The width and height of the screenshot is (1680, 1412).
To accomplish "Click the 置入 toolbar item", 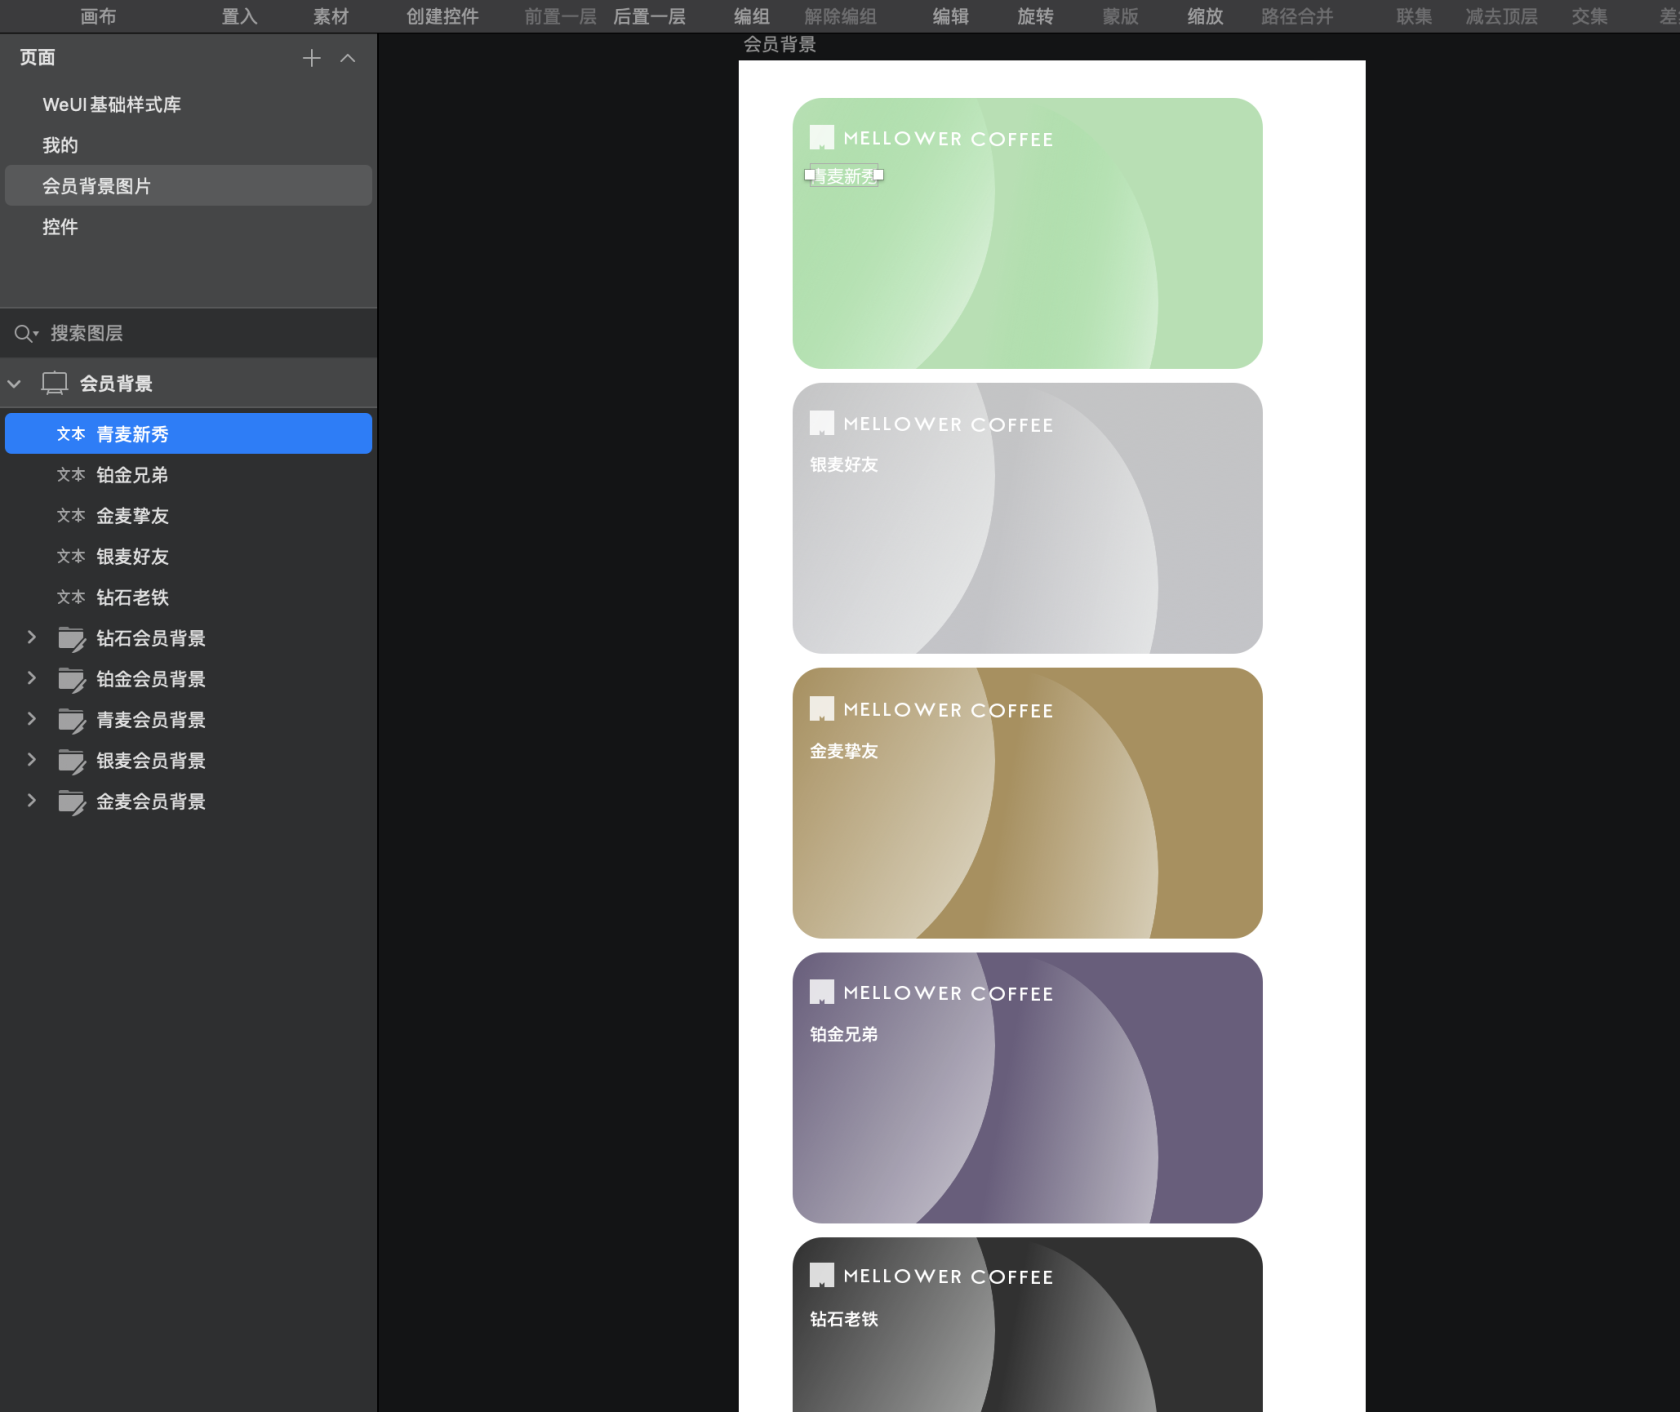I will tap(239, 16).
